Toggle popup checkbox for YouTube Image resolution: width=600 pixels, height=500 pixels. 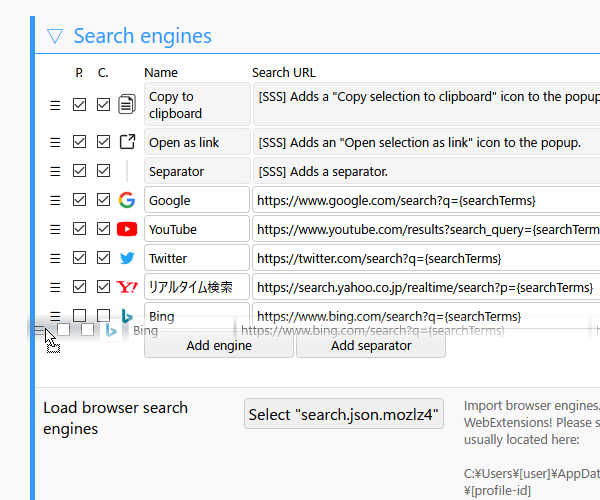[79, 229]
